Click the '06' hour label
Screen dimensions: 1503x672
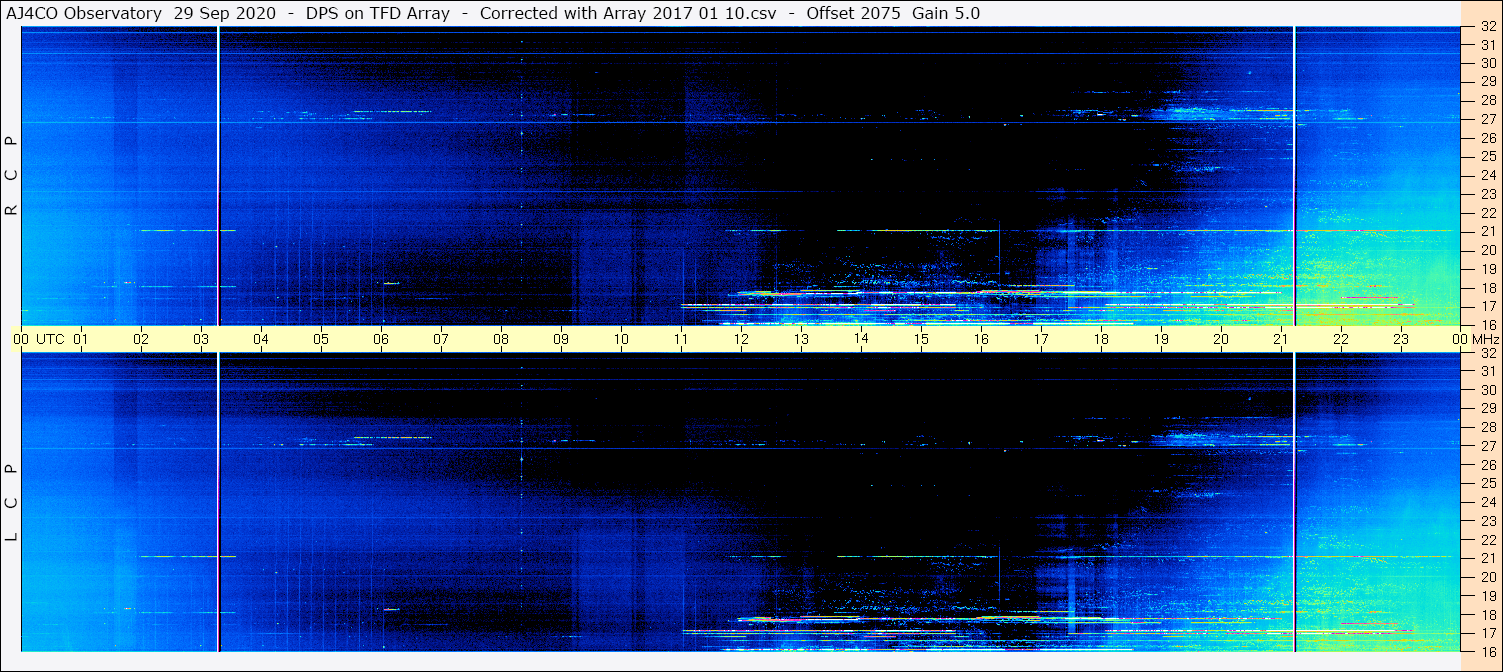pyautogui.click(x=381, y=339)
